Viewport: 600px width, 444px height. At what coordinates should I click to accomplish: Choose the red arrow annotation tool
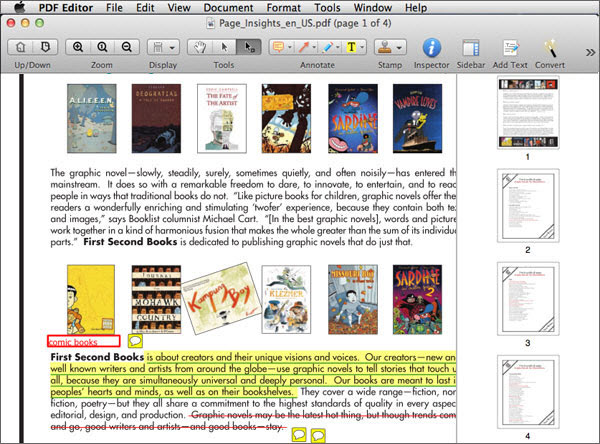(303, 47)
